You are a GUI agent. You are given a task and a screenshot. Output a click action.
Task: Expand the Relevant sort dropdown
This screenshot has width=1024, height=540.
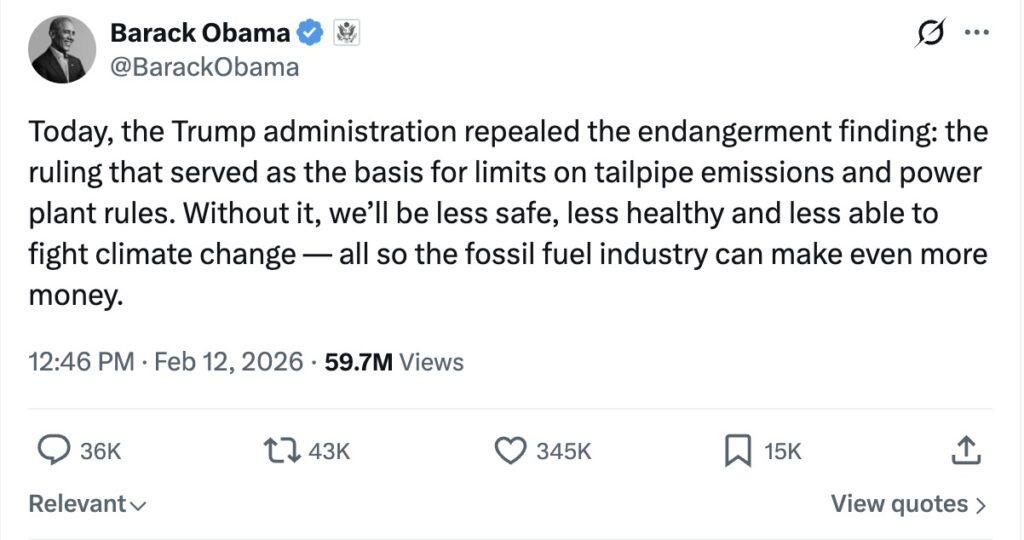87,505
